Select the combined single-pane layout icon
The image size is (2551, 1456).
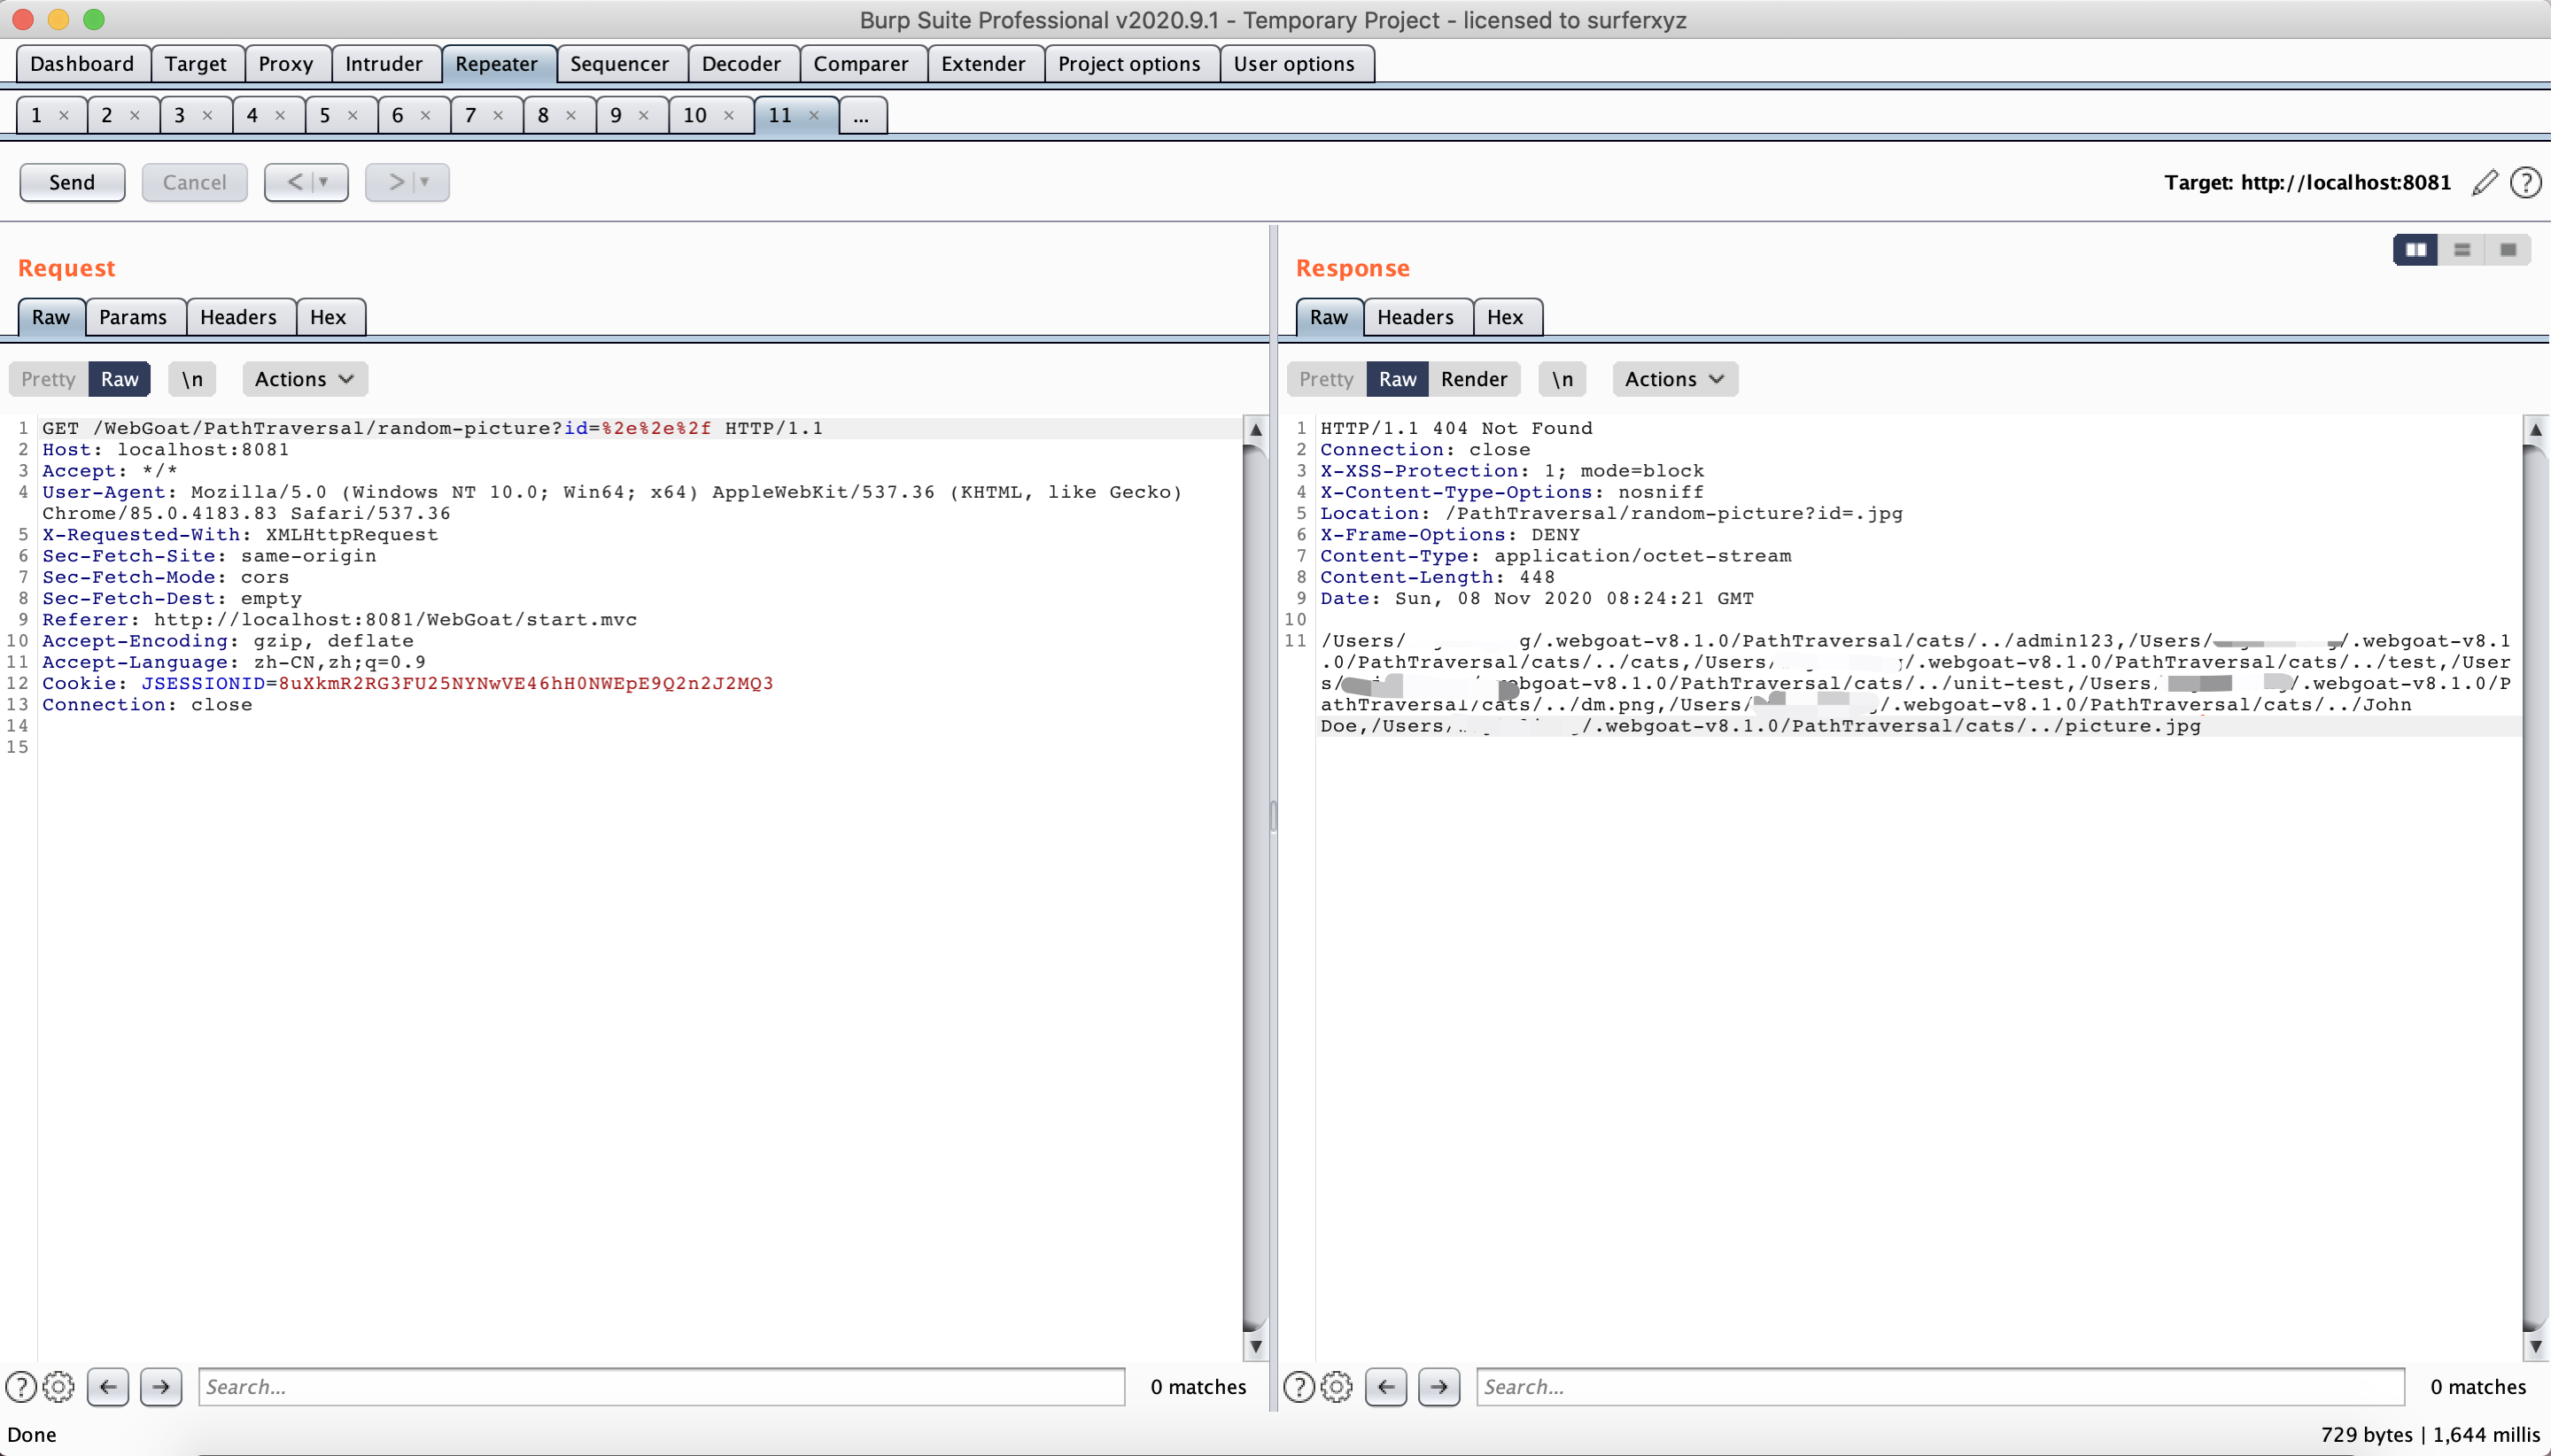(x=2507, y=250)
